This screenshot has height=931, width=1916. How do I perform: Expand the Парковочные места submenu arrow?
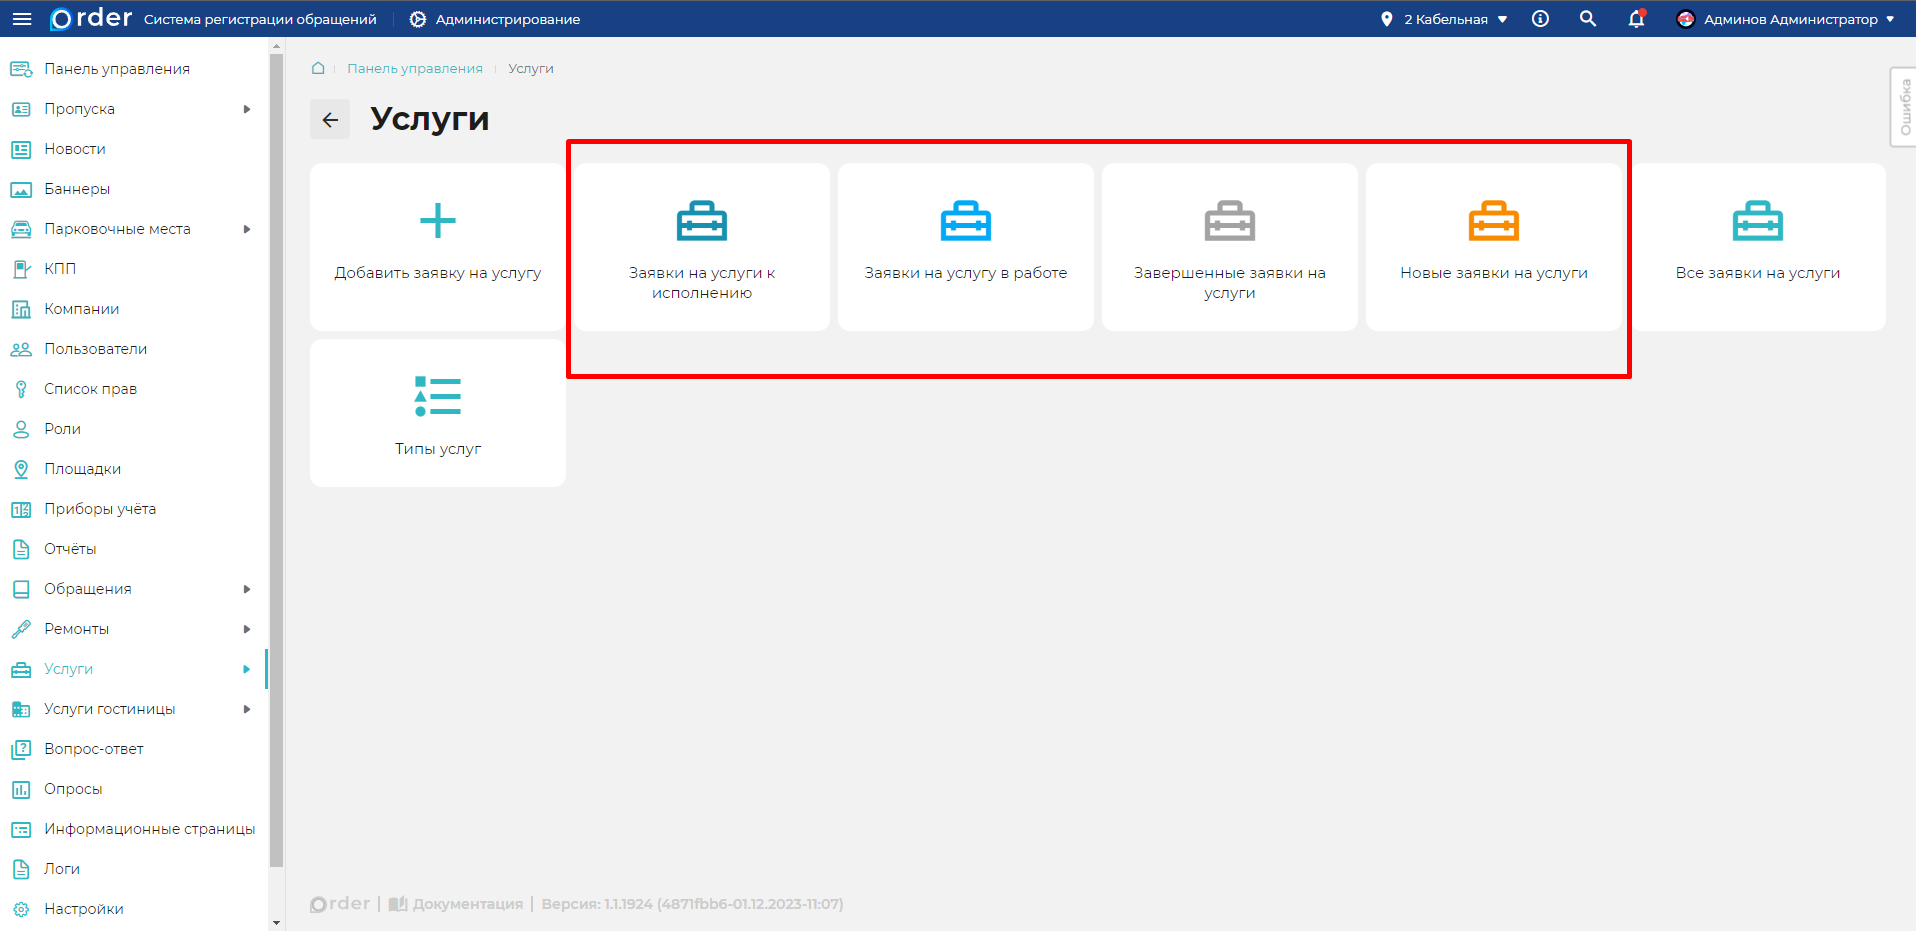[247, 229]
